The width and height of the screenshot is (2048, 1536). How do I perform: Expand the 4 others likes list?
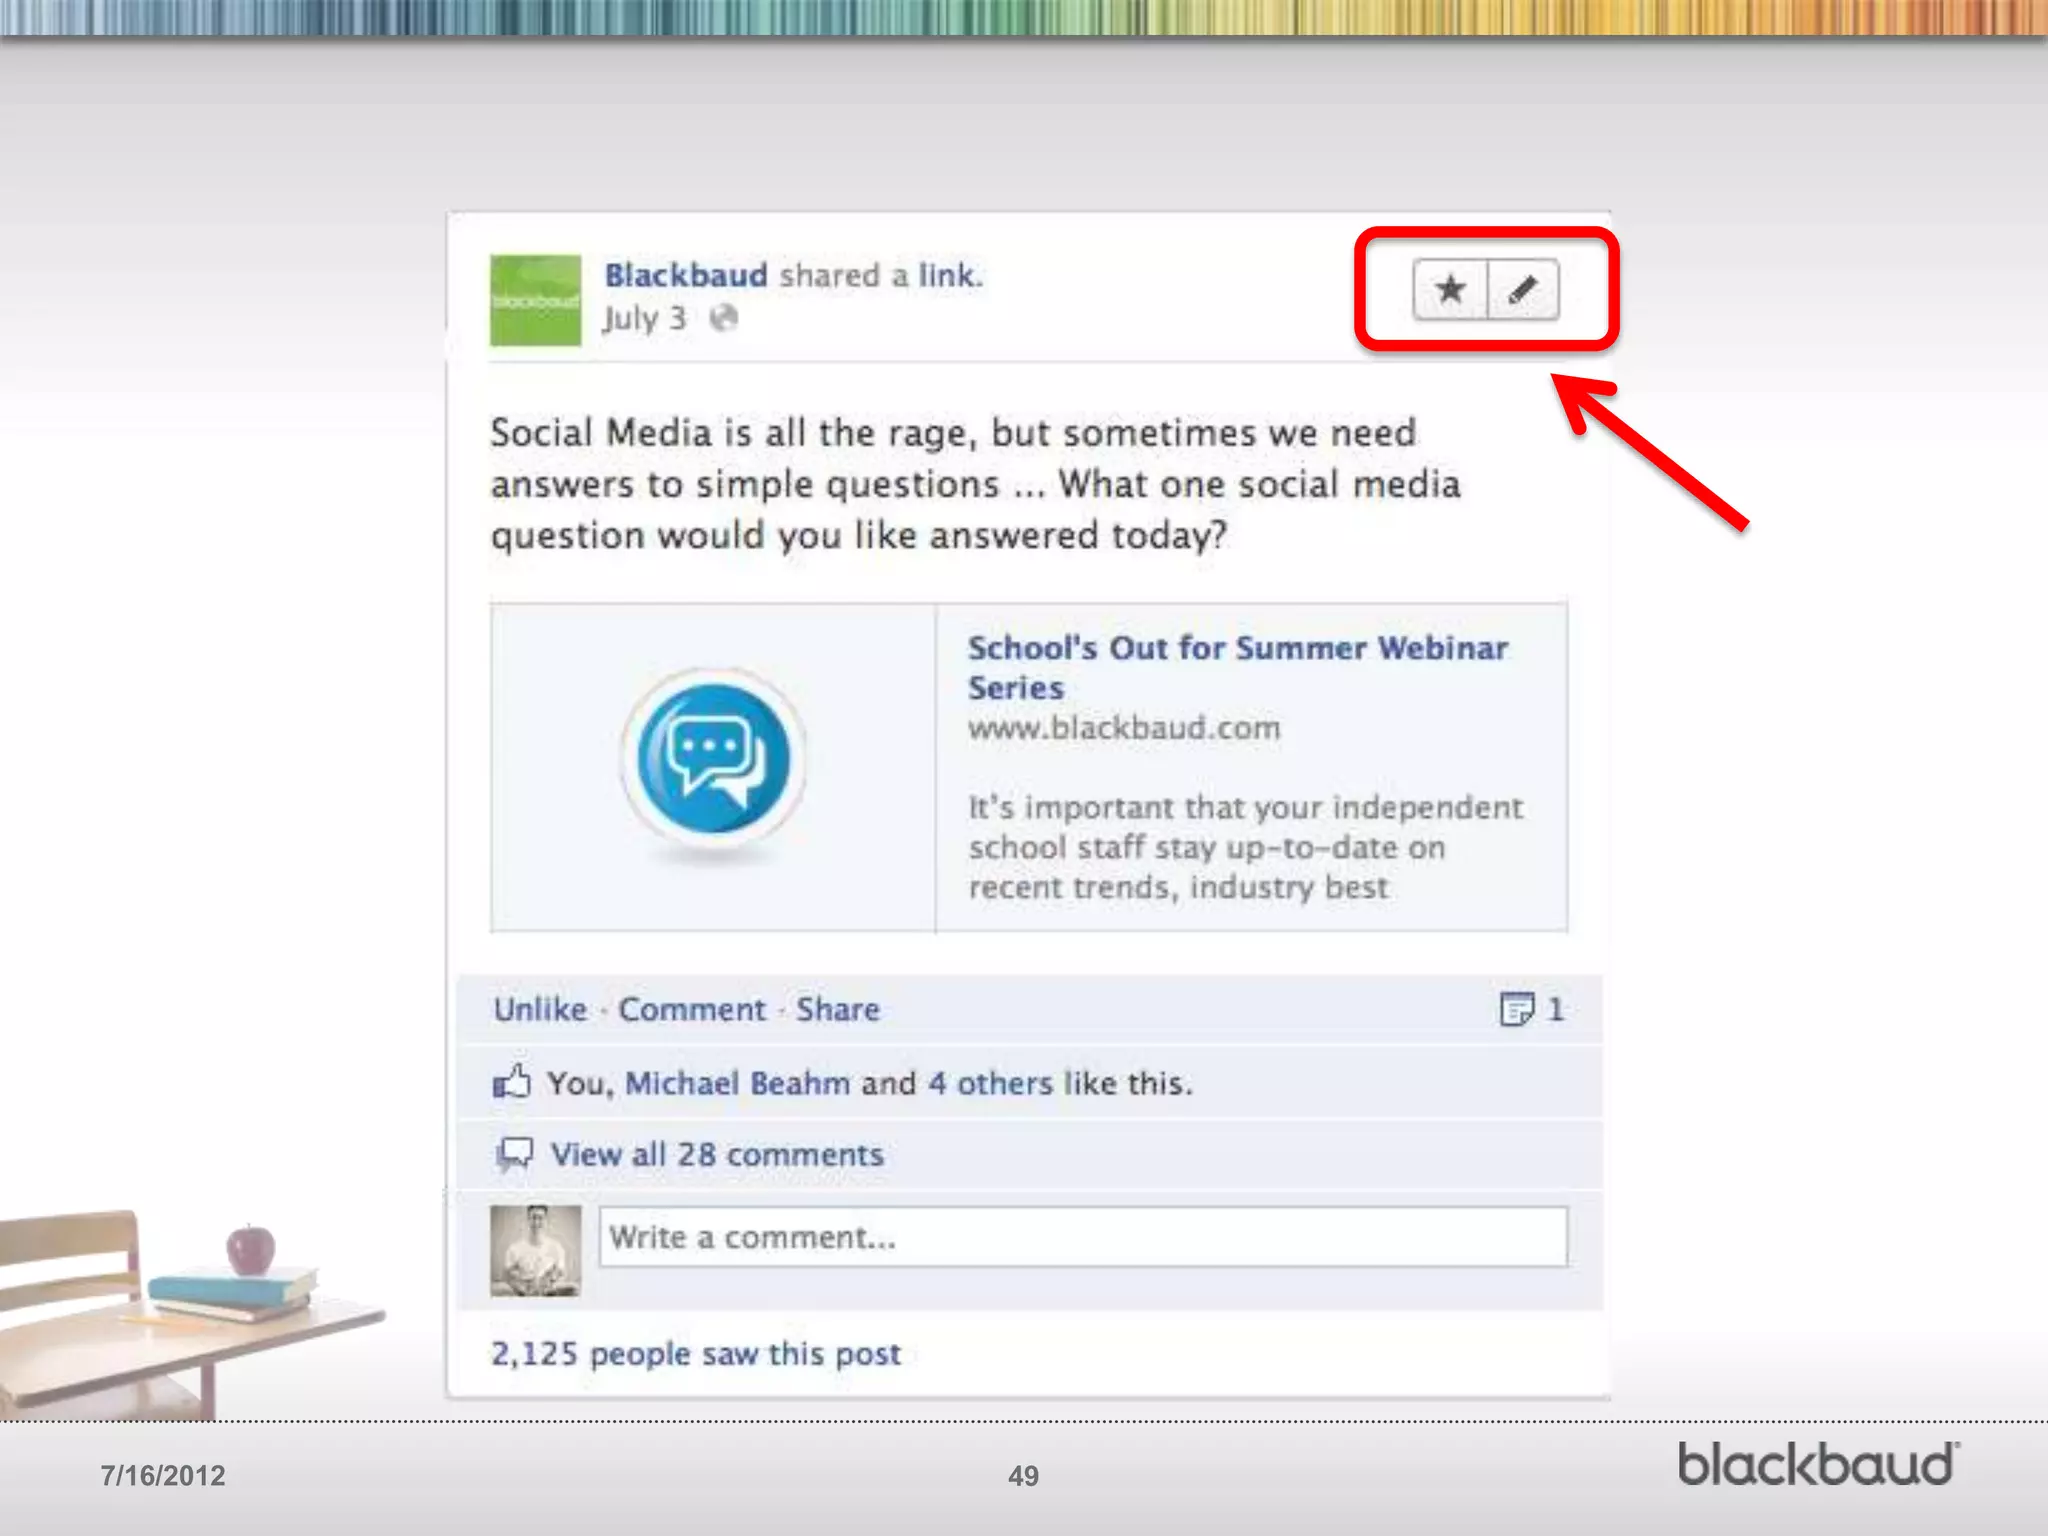pos(990,1083)
